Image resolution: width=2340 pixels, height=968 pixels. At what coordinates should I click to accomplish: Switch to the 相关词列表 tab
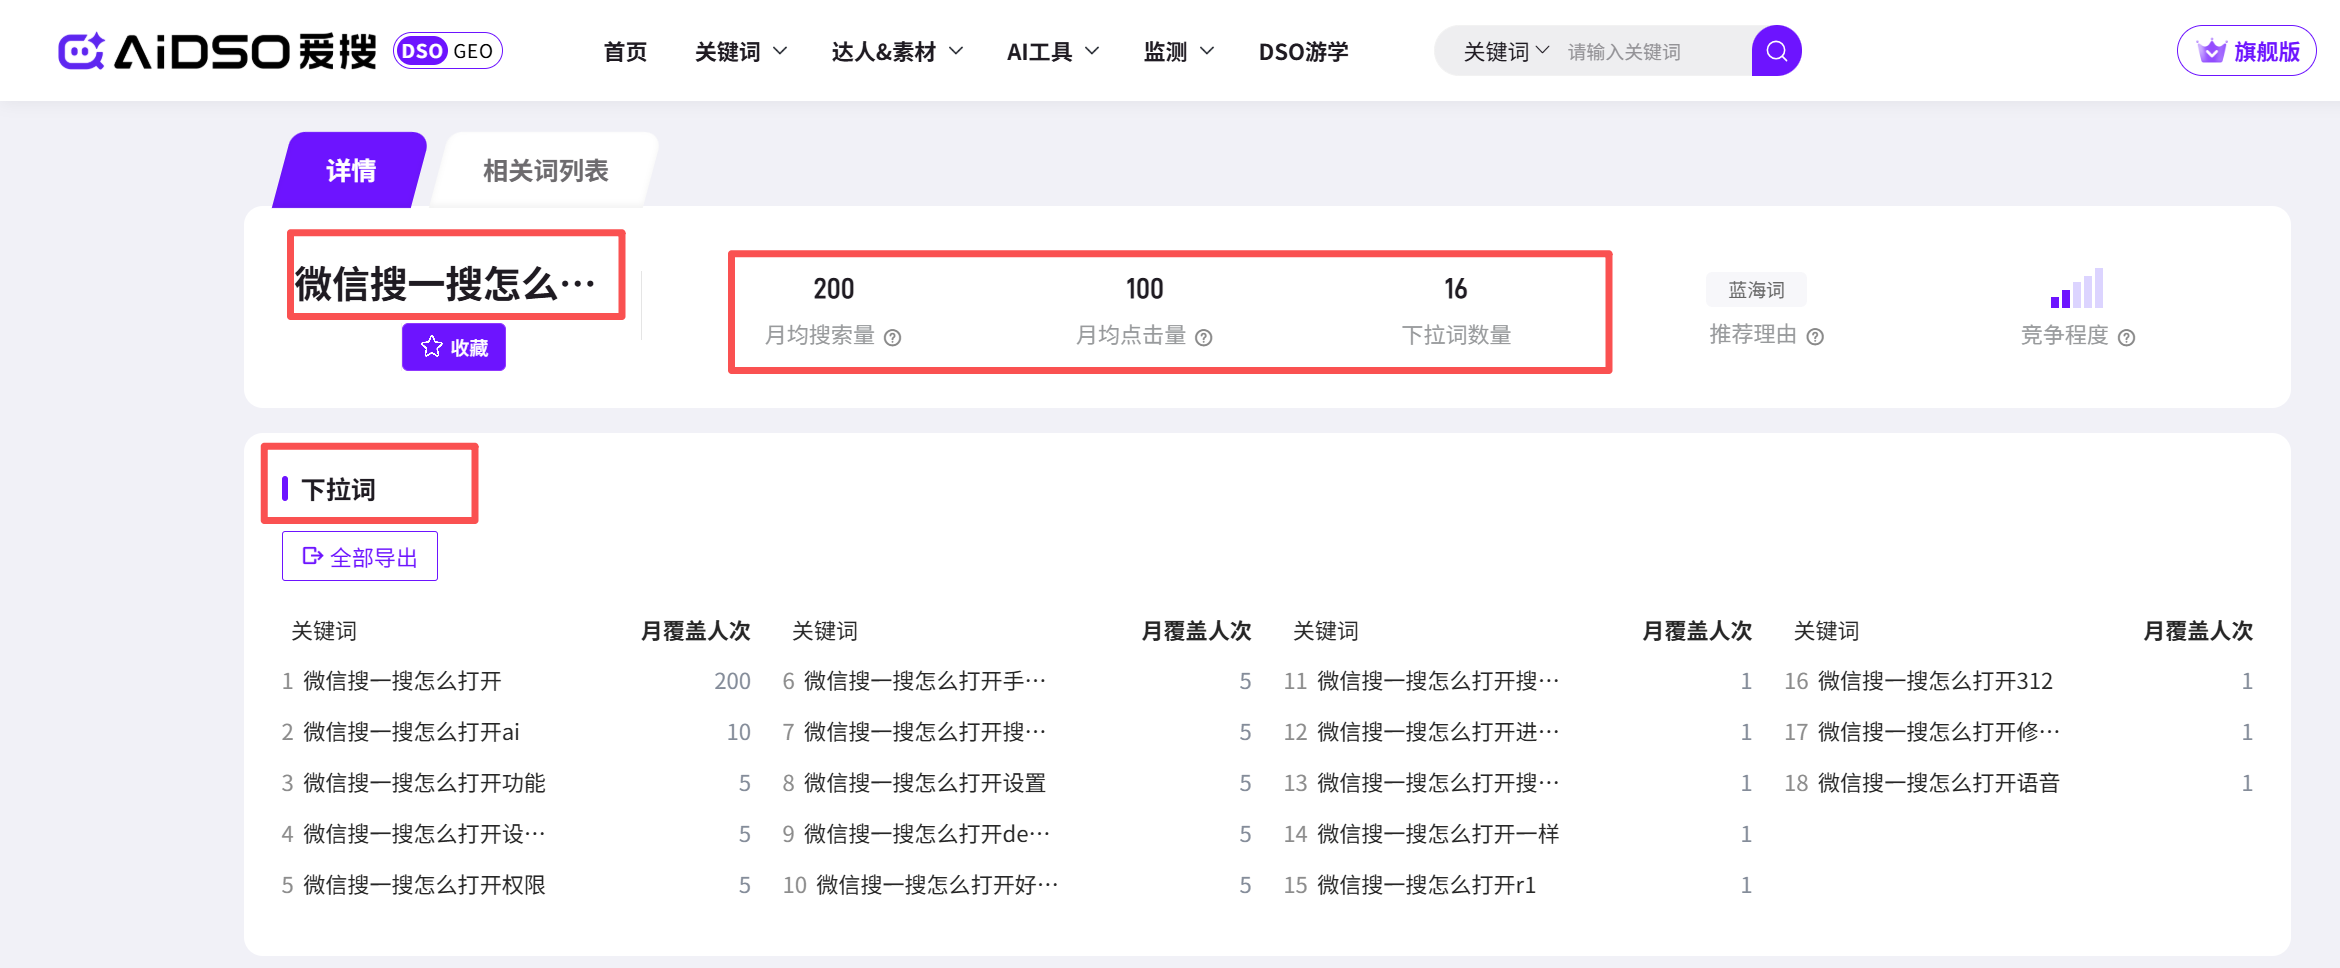point(545,171)
